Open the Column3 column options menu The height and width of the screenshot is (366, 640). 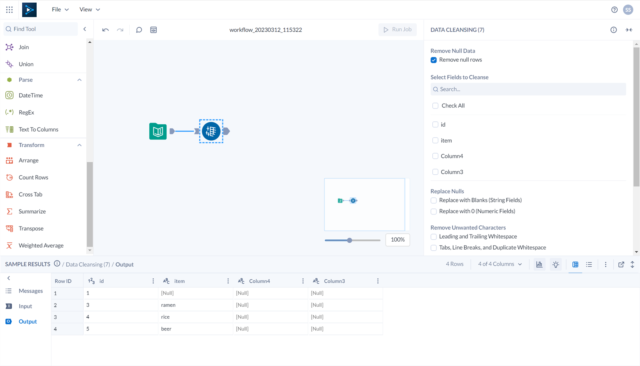pos(378,281)
